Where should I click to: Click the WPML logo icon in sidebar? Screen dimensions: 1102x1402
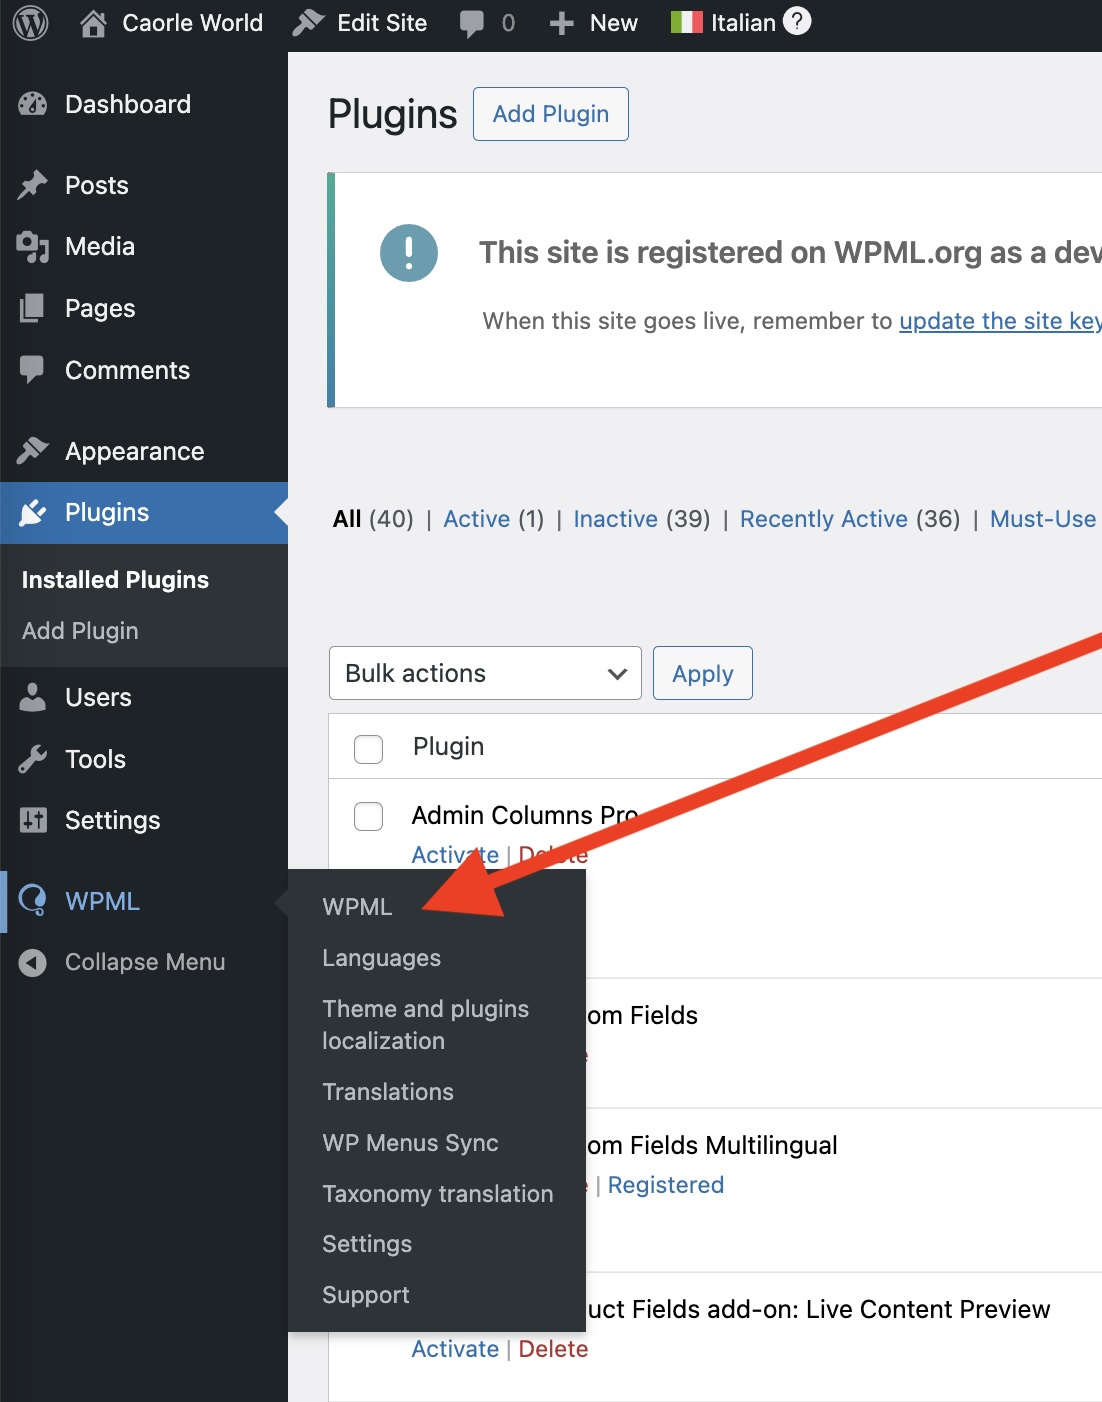(33, 901)
